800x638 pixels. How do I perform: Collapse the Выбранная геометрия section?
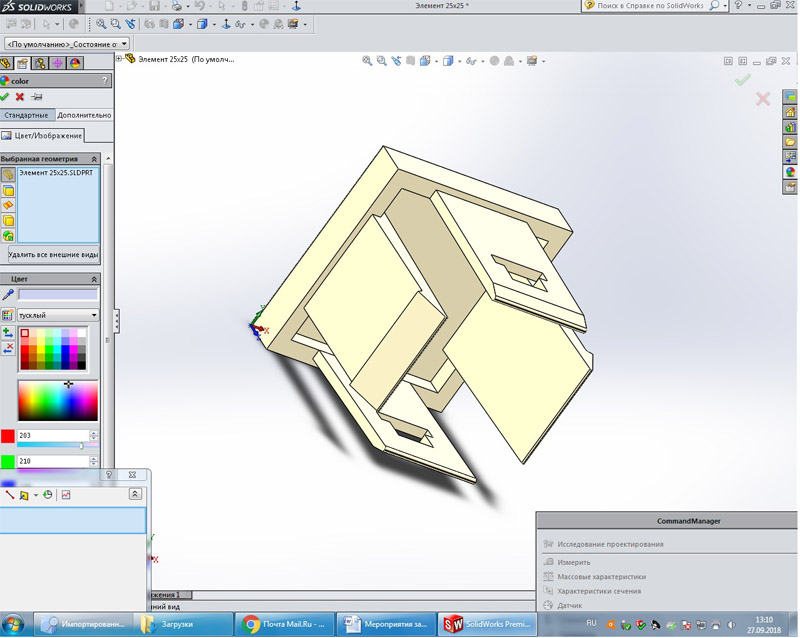pyautogui.click(x=94, y=159)
